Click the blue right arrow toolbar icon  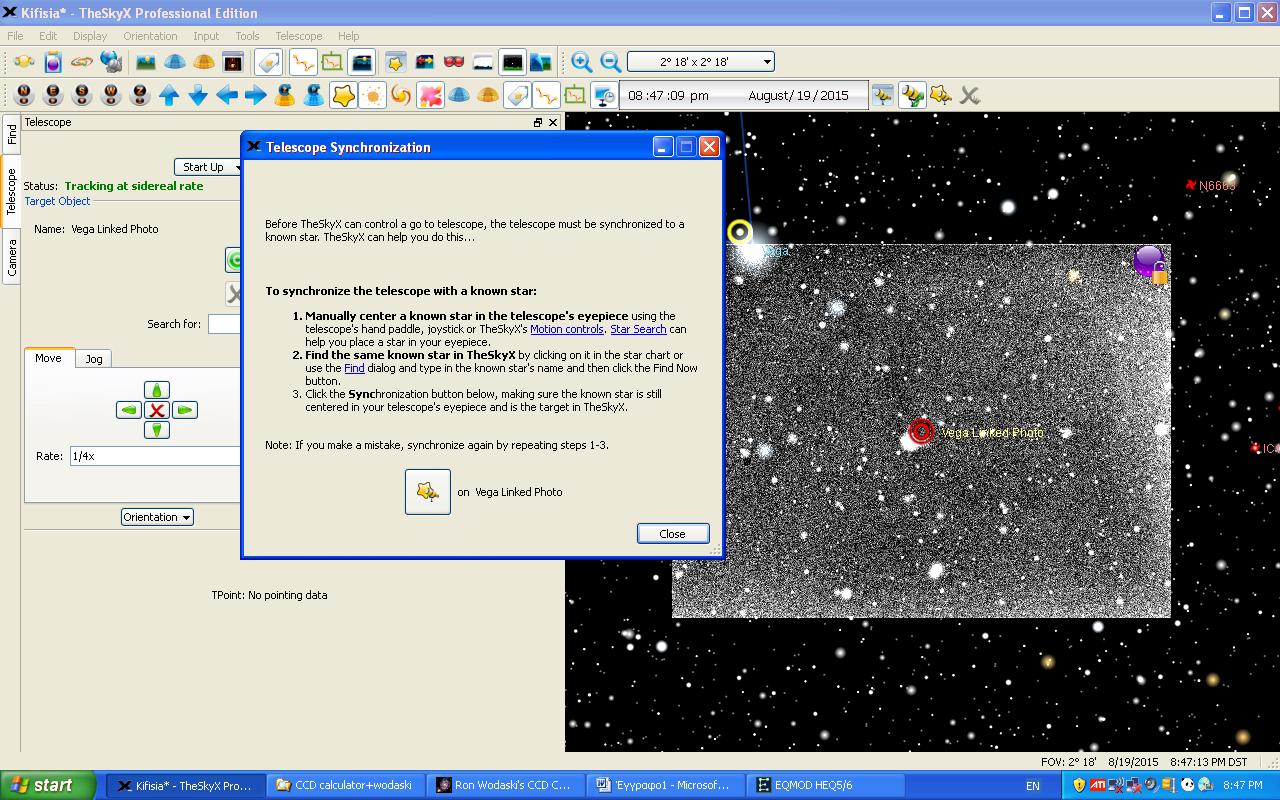pos(256,95)
